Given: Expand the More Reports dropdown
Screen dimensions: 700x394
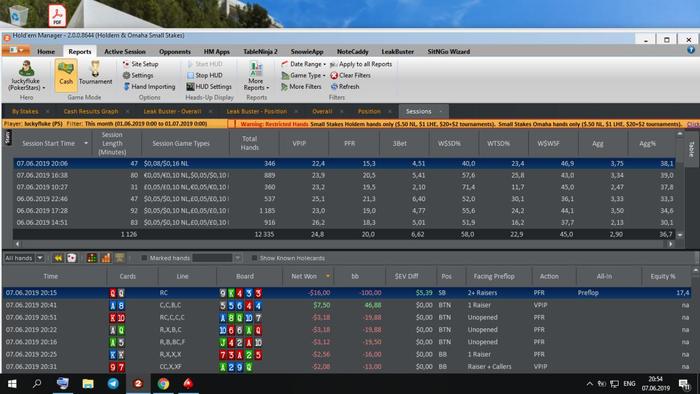Looking at the screenshot, I should (267, 87).
